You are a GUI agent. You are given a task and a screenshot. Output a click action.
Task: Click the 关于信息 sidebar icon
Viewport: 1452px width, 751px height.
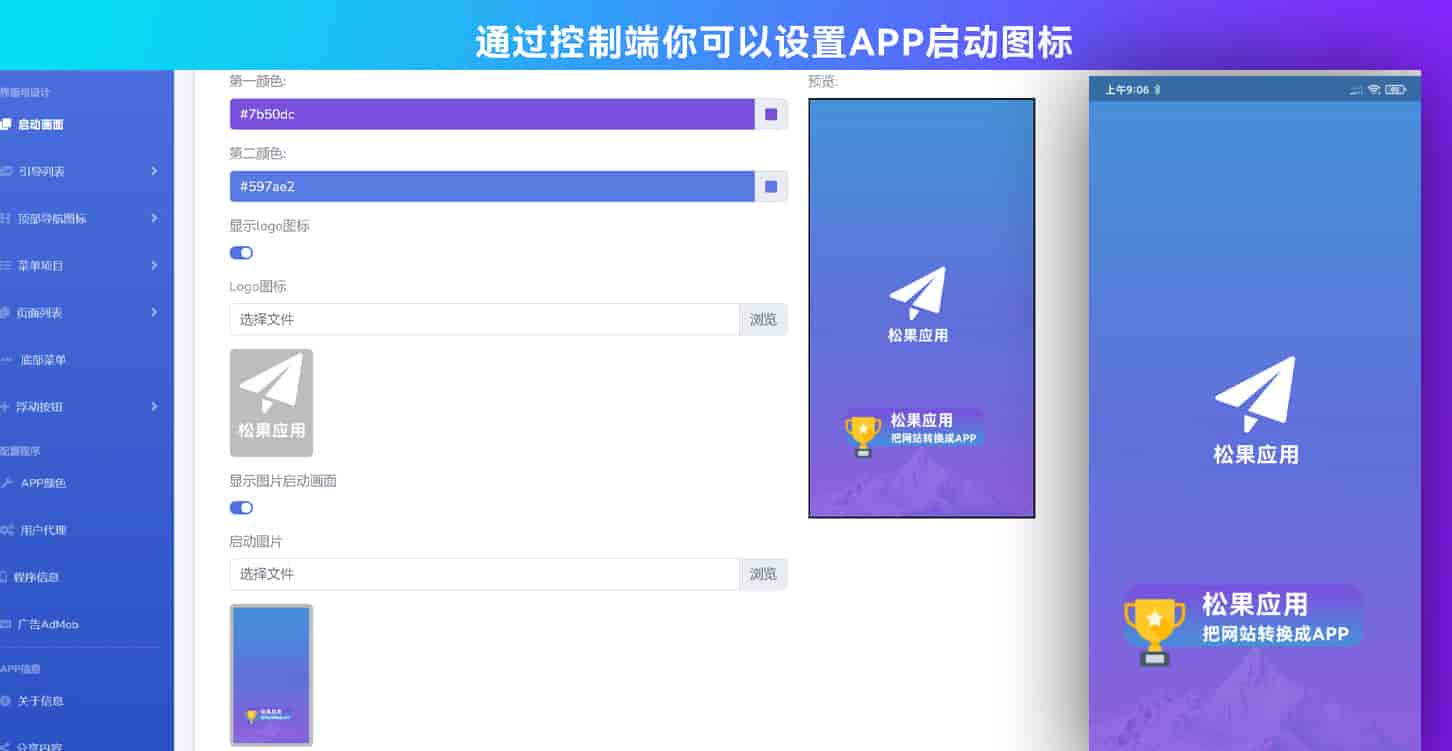pyautogui.click(x=5, y=701)
